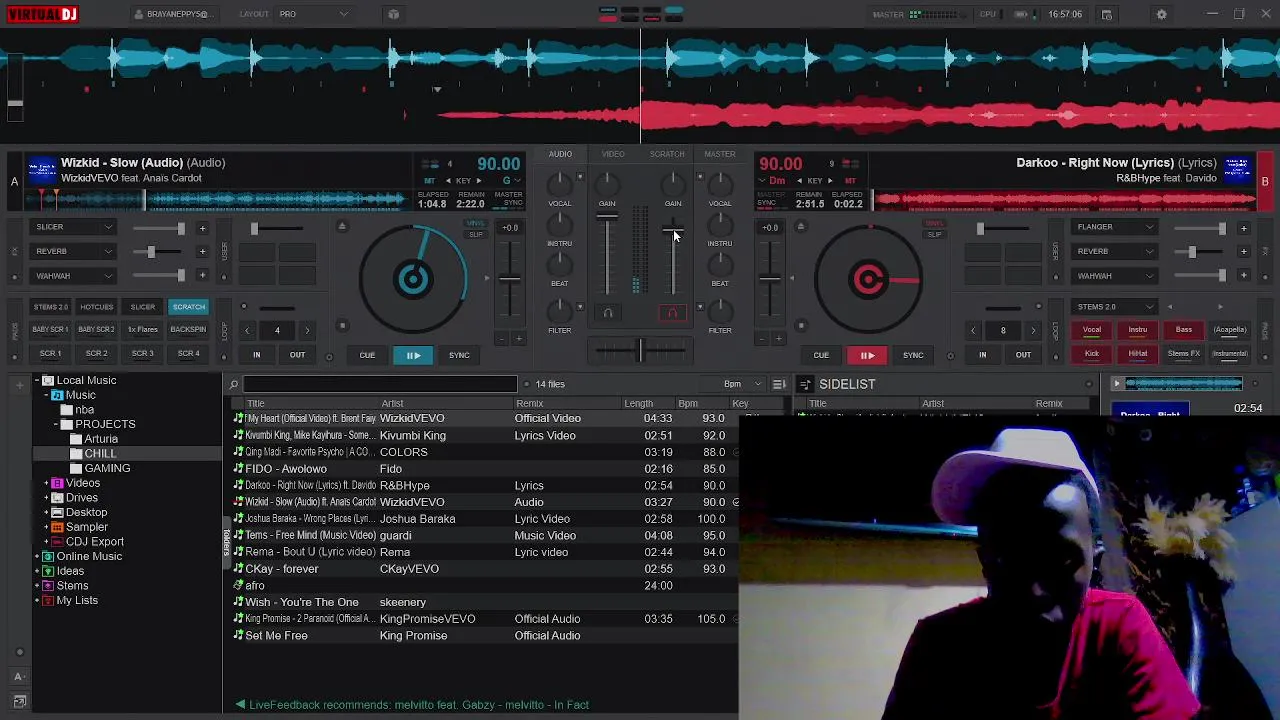Adjust deck A pitch fader
This screenshot has height=720, width=1280.
[509, 279]
